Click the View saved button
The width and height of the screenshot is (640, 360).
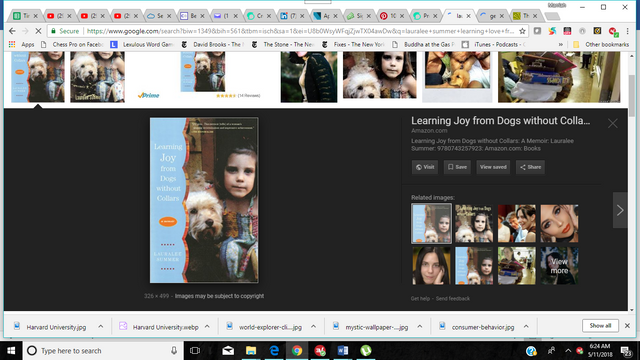click(x=493, y=167)
